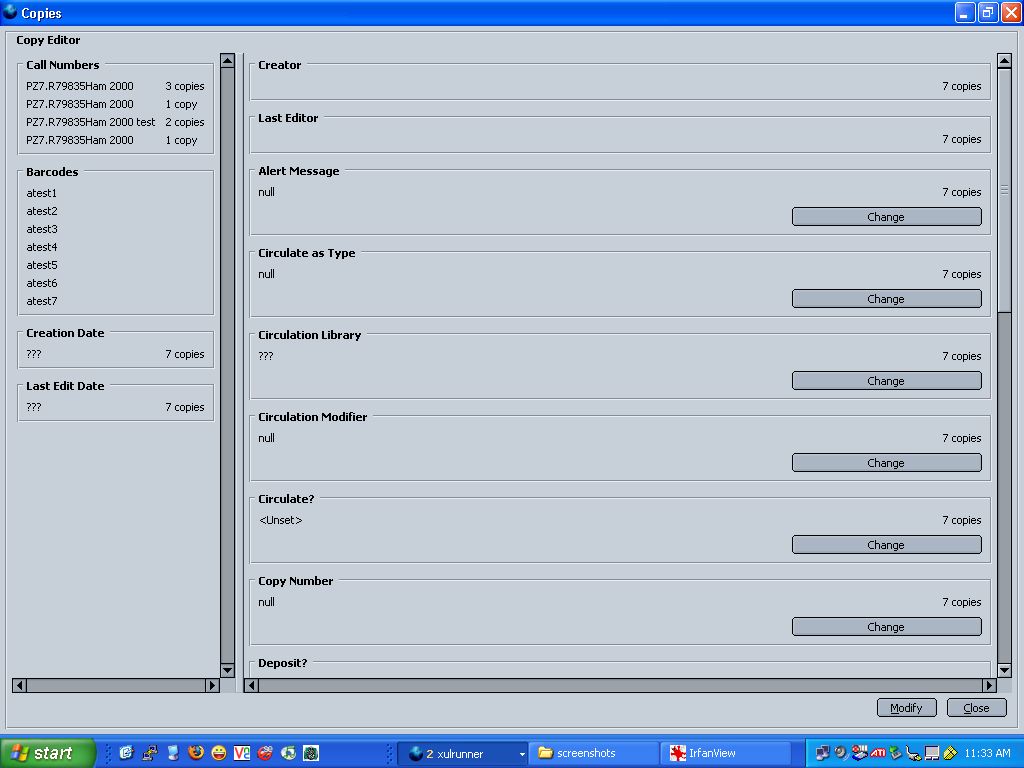This screenshot has height=768, width=1024.
Task: Click right panel horizontal scrollbar left arrow
Action: (251, 685)
